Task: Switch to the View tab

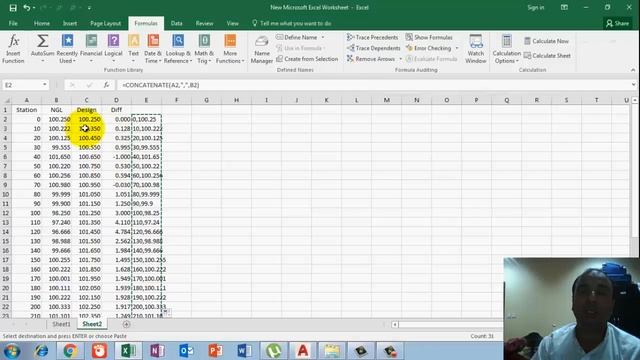Action: [233, 23]
